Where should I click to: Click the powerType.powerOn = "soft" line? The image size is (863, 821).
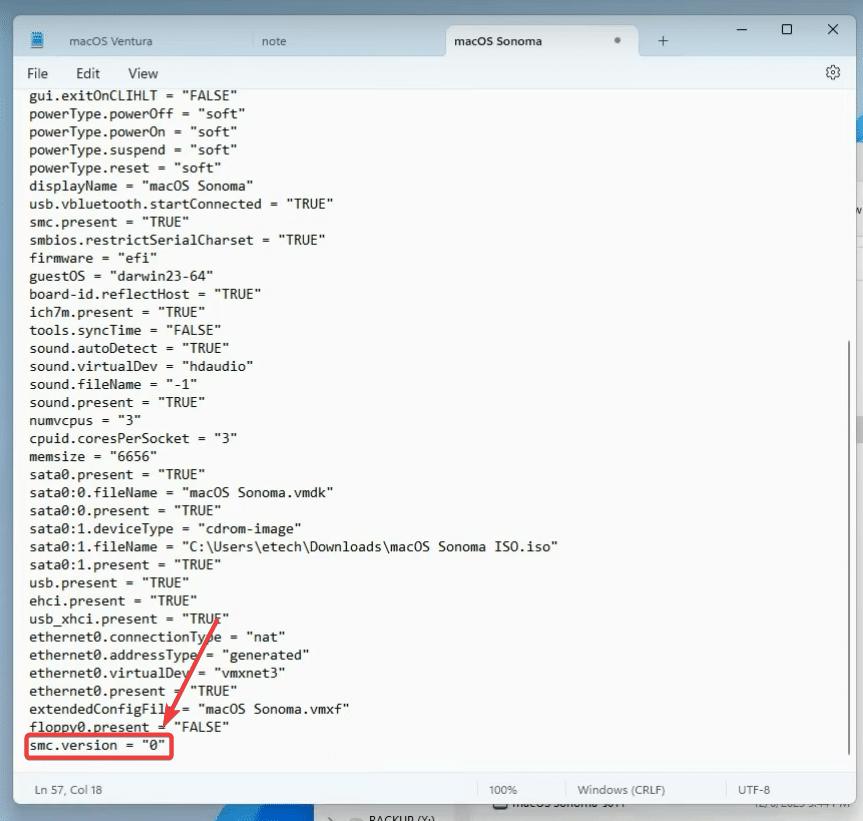tap(133, 132)
